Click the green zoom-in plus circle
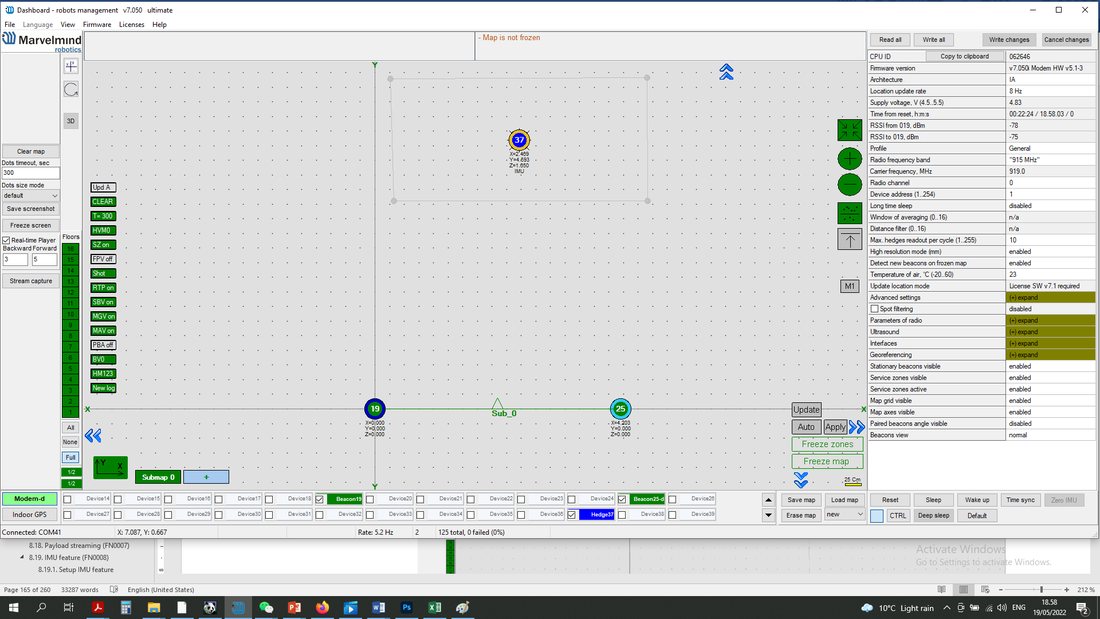Screen dimensions: 1100x619 850,159
